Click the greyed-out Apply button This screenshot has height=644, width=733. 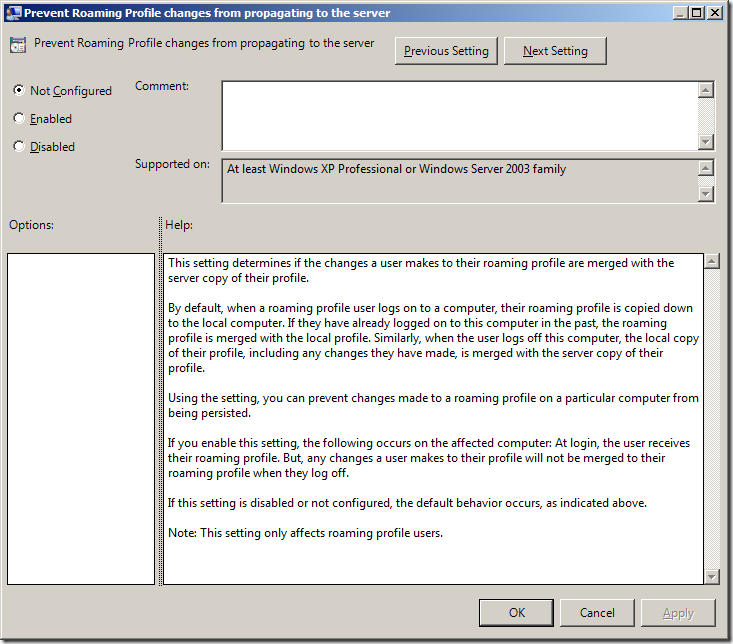click(x=678, y=613)
